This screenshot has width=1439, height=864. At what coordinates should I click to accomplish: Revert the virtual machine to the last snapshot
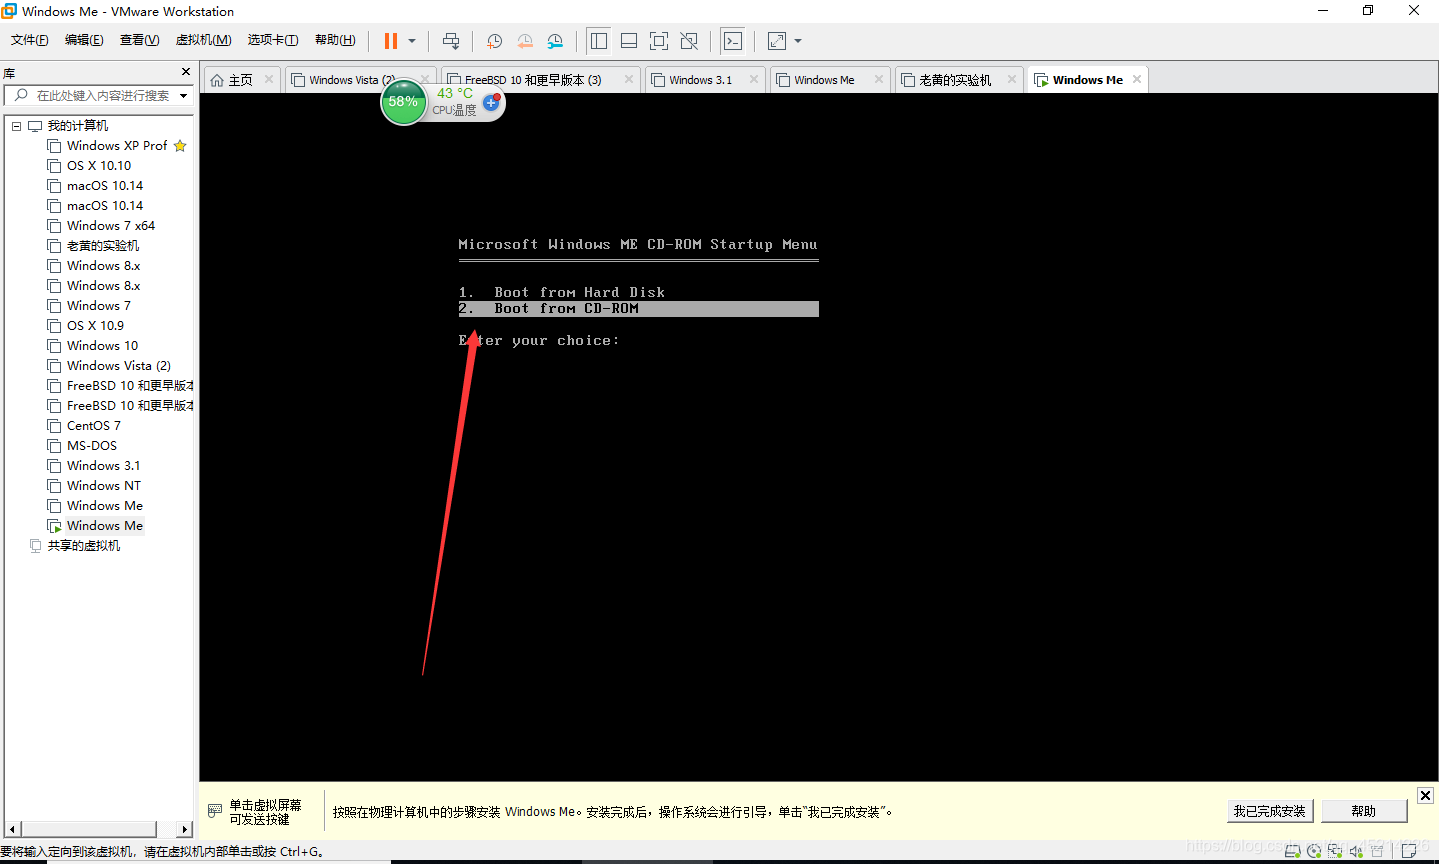coord(525,41)
